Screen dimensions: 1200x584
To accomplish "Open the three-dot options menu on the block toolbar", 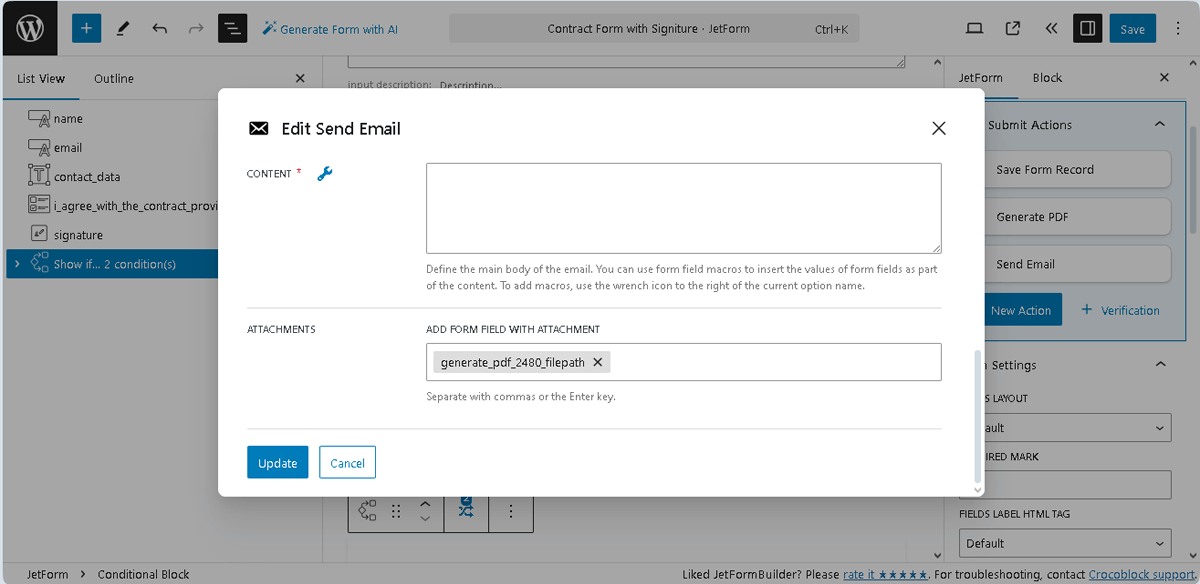I will (511, 511).
